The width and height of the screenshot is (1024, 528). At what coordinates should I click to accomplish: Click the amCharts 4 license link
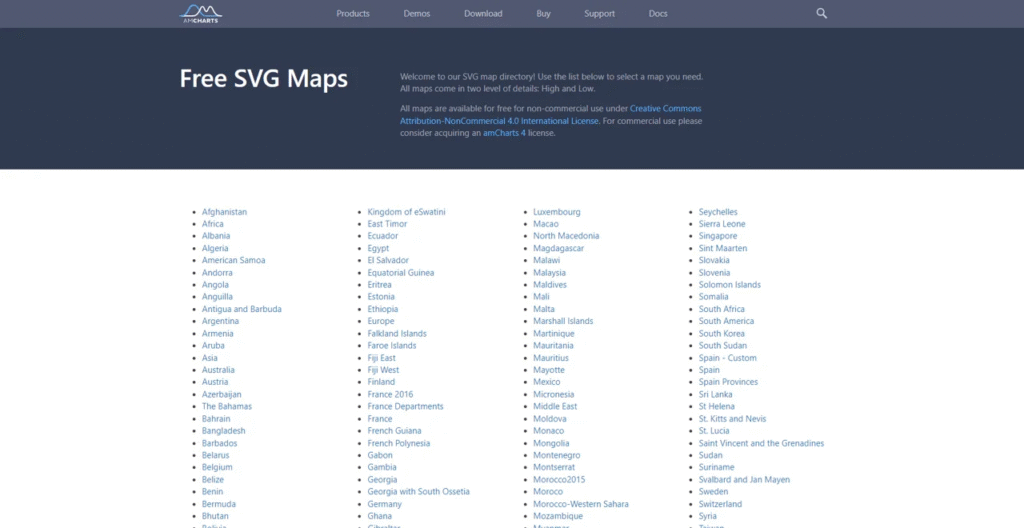(x=504, y=133)
